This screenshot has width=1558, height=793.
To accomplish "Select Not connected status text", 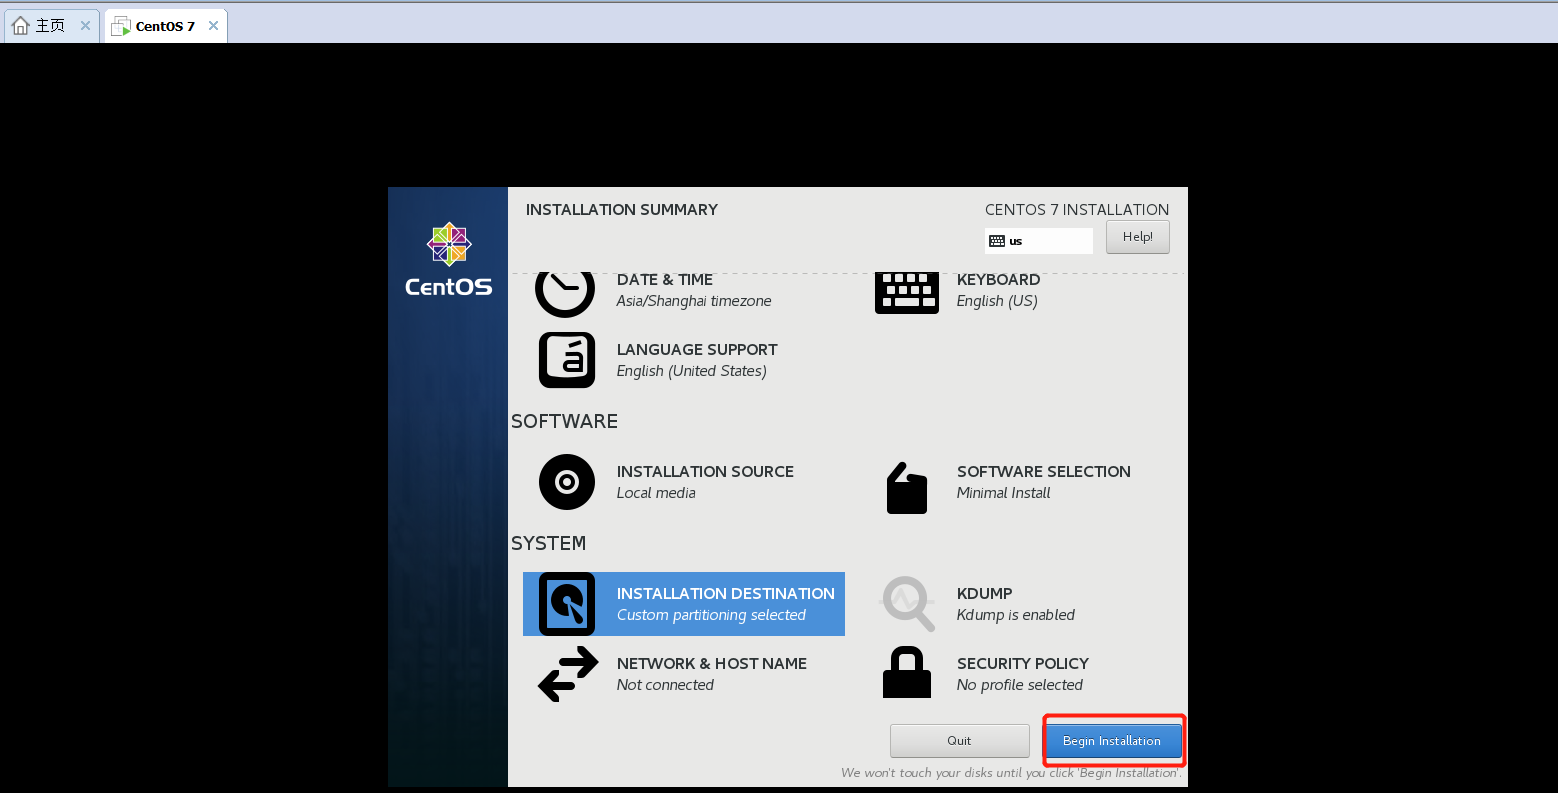I will [665, 685].
